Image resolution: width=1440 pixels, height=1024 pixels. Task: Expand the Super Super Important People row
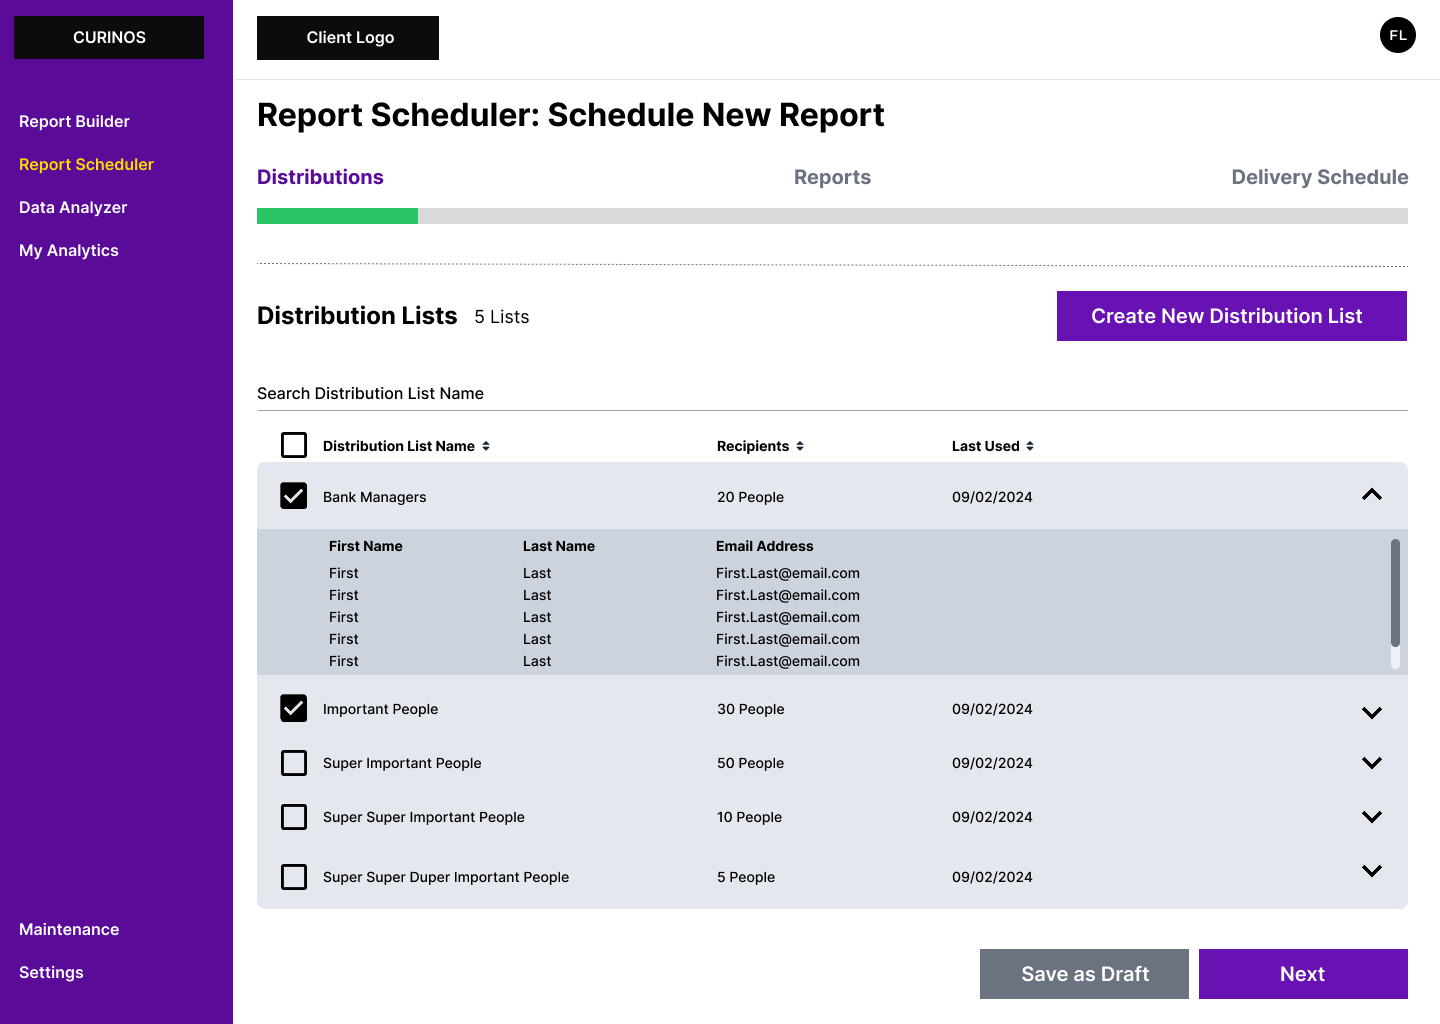tap(1372, 817)
